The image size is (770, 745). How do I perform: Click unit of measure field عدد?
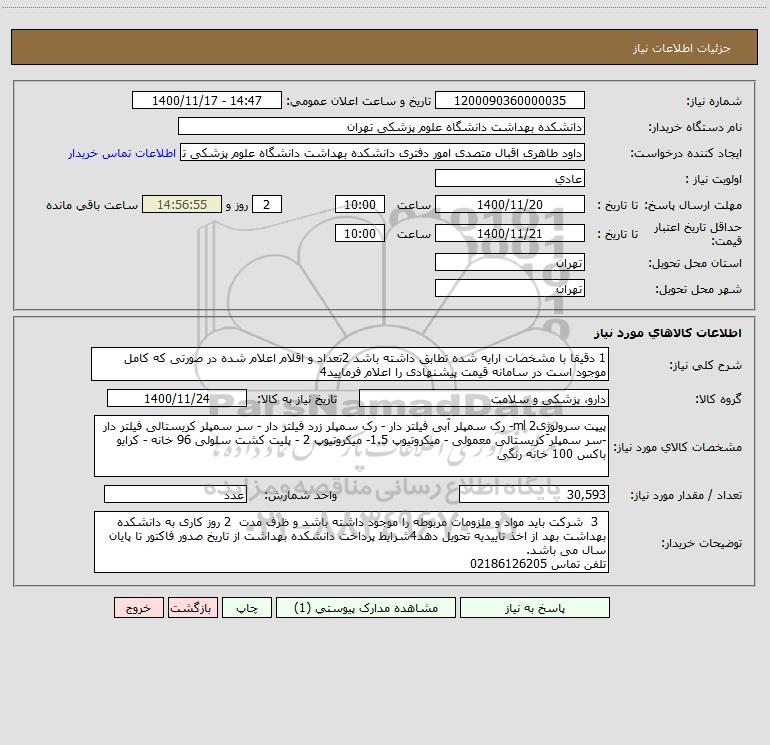pos(175,495)
